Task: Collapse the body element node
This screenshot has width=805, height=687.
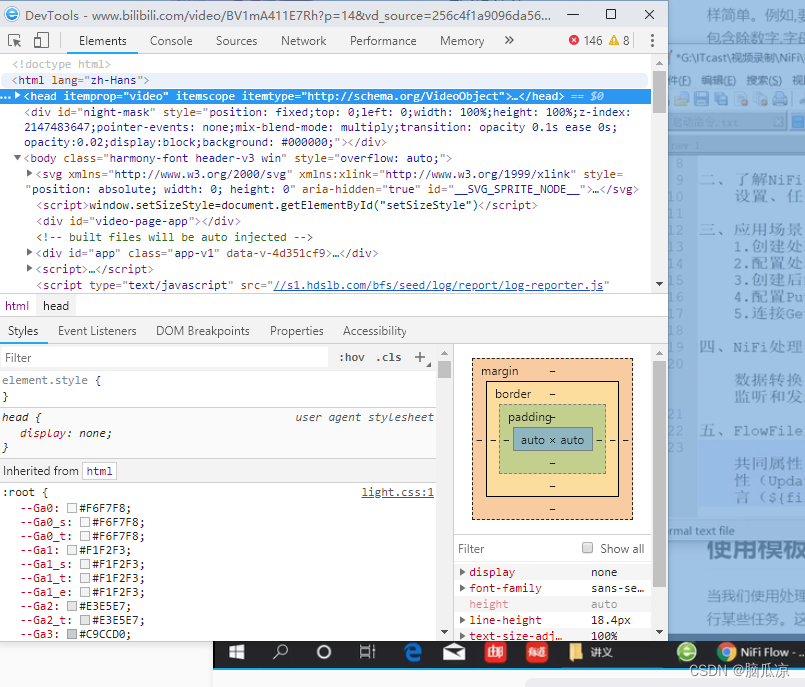Action: [x=17, y=158]
